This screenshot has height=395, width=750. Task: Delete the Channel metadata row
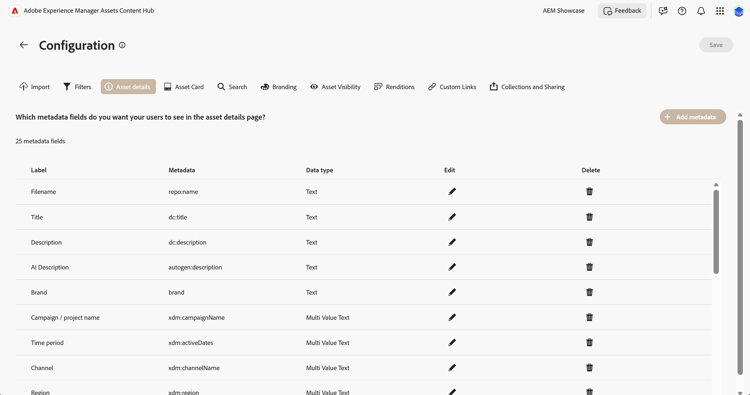point(589,367)
